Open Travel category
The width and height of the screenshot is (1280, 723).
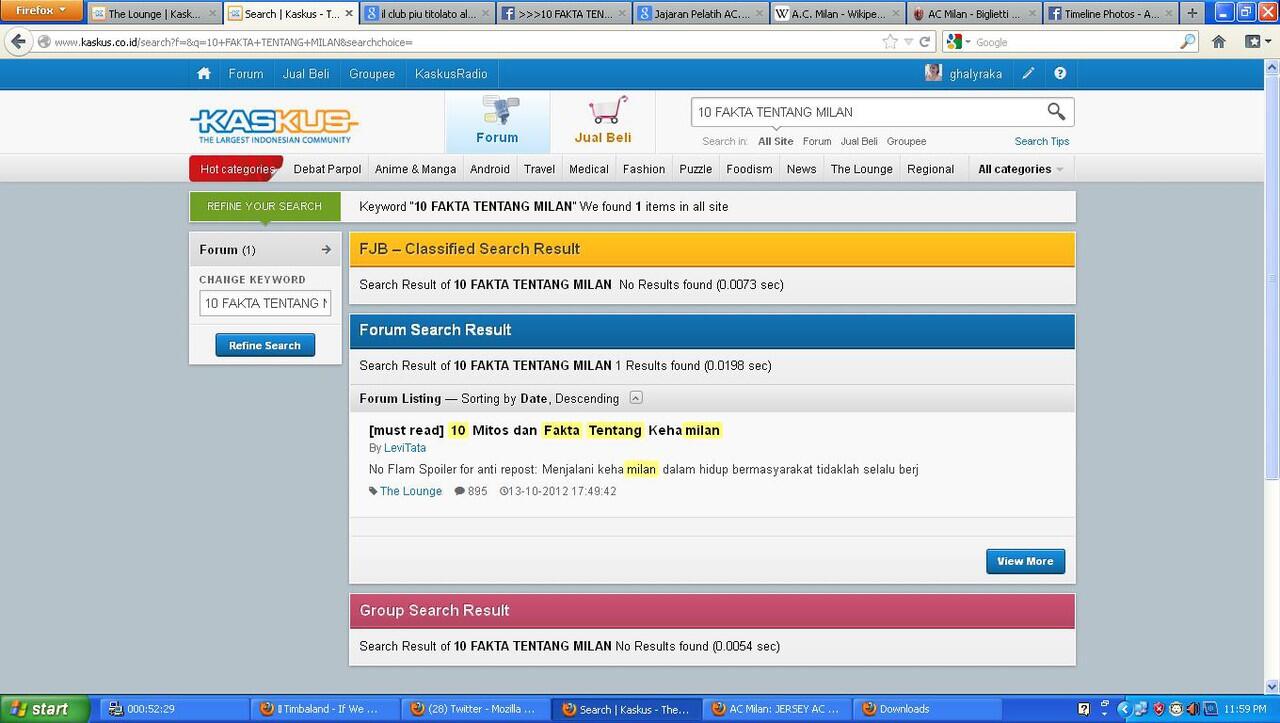[x=539, y=169]
